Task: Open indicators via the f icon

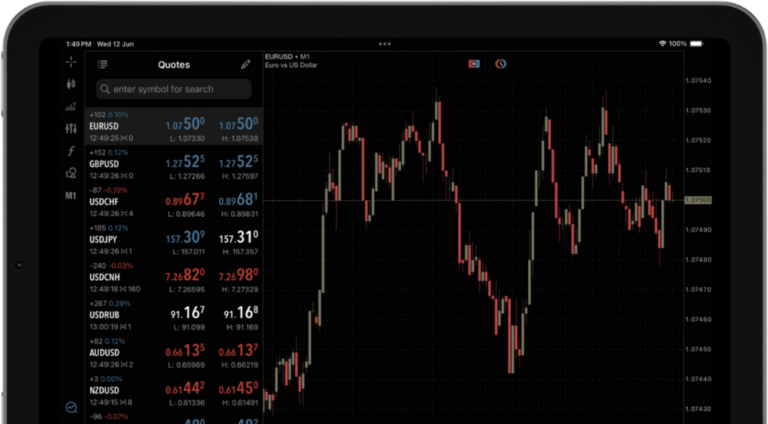Action: 71,151
